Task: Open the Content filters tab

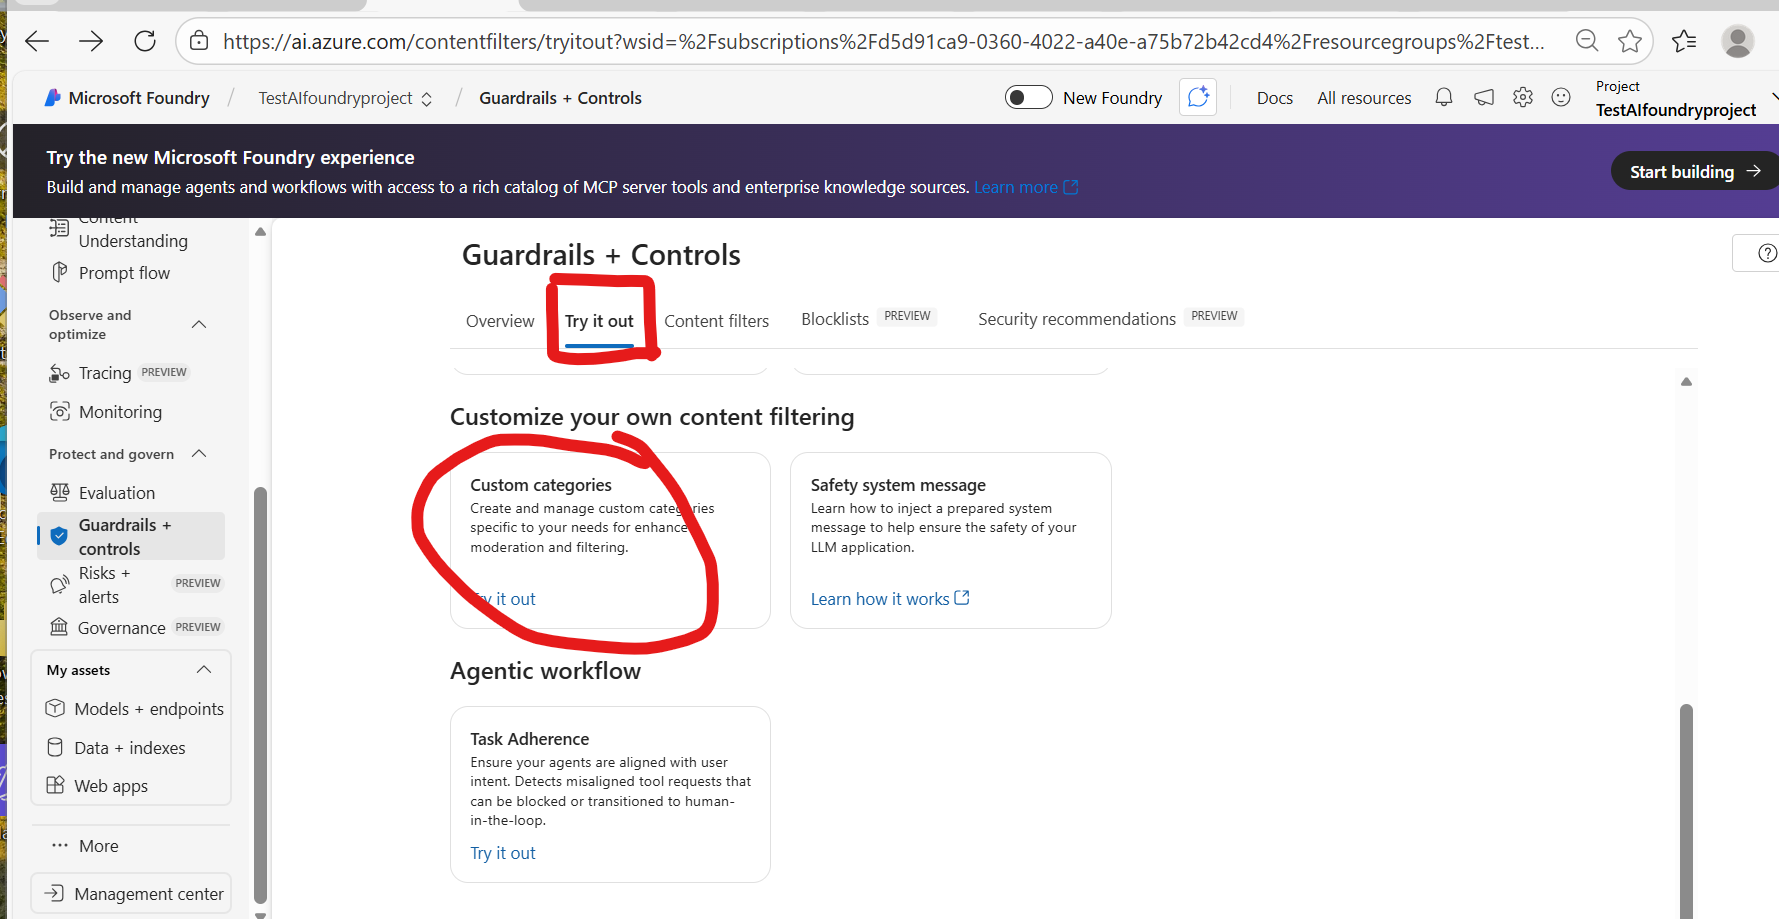Action: [x=716, y=321]
